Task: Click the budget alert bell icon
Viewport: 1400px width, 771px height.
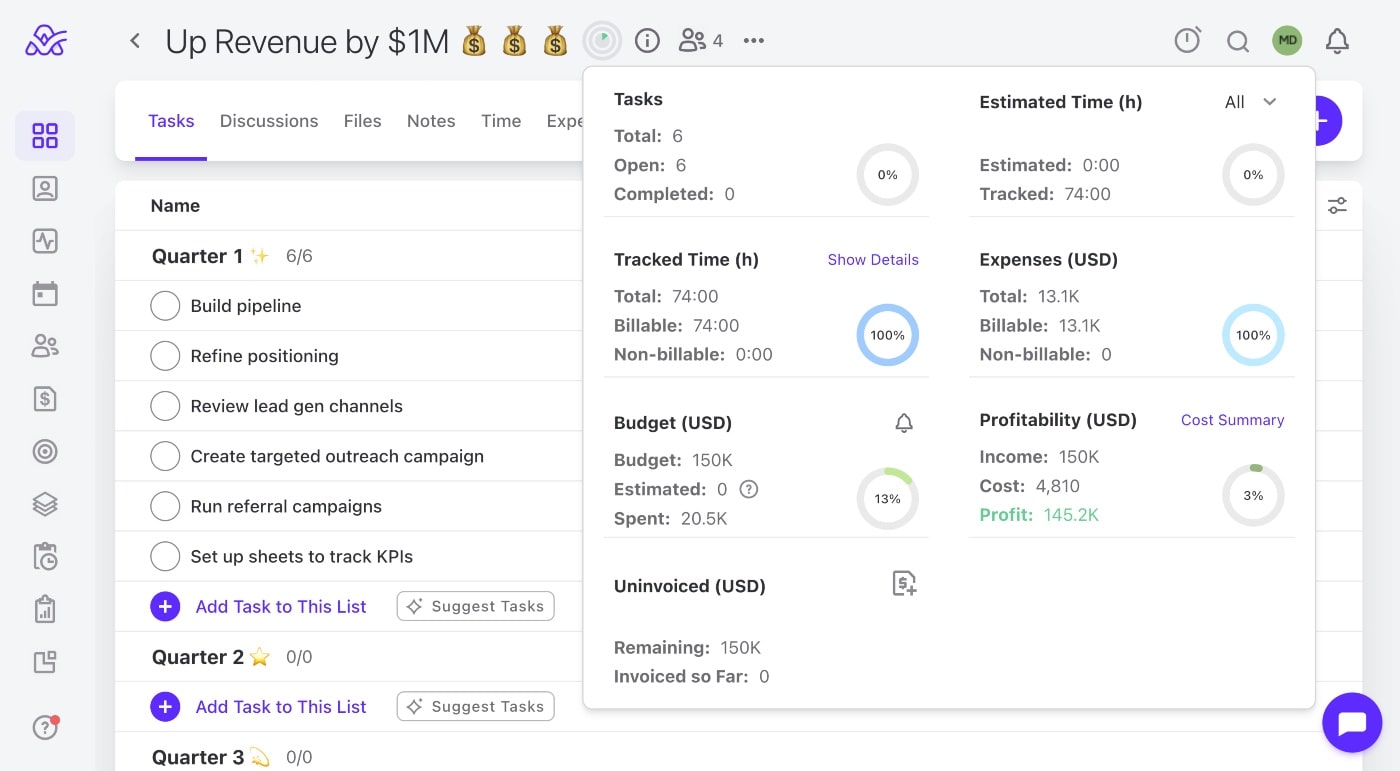Action: click(x=903, y=423)
